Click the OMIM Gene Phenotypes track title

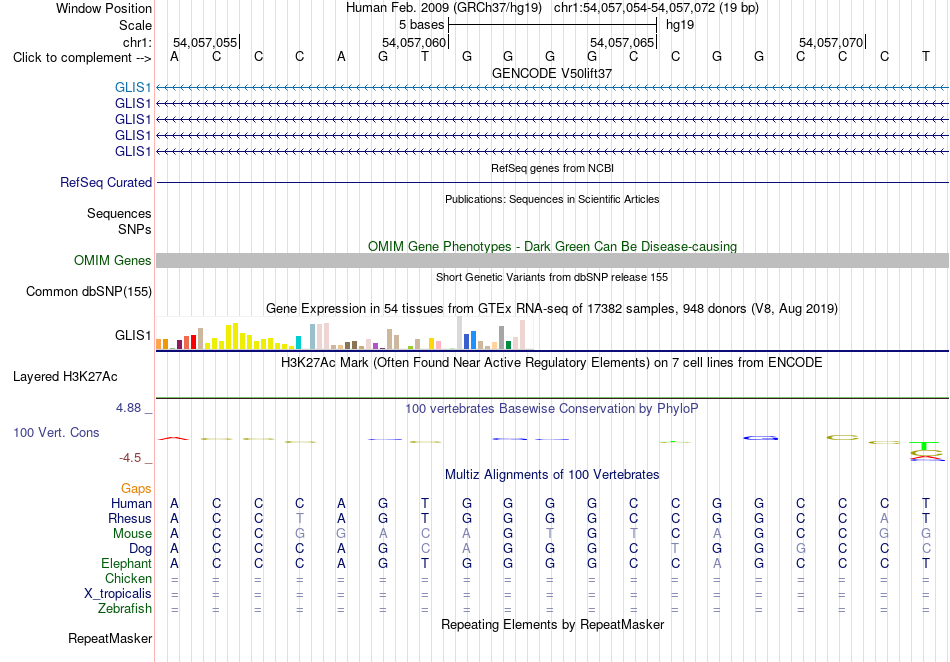tap(552, 247)
